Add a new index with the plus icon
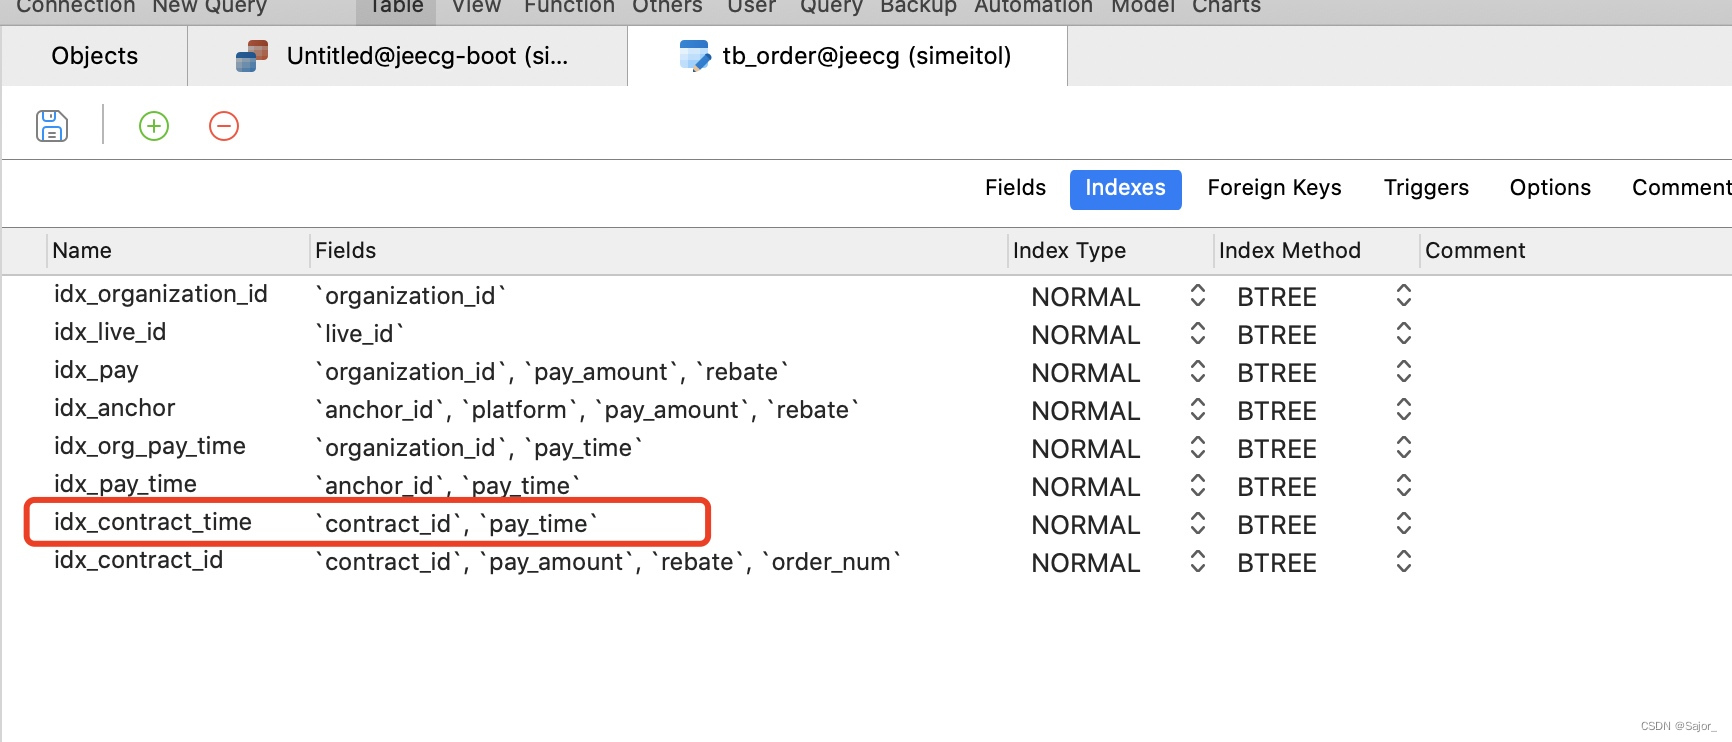The width and height of the screenshot is (1732, 742). (154, 126)
